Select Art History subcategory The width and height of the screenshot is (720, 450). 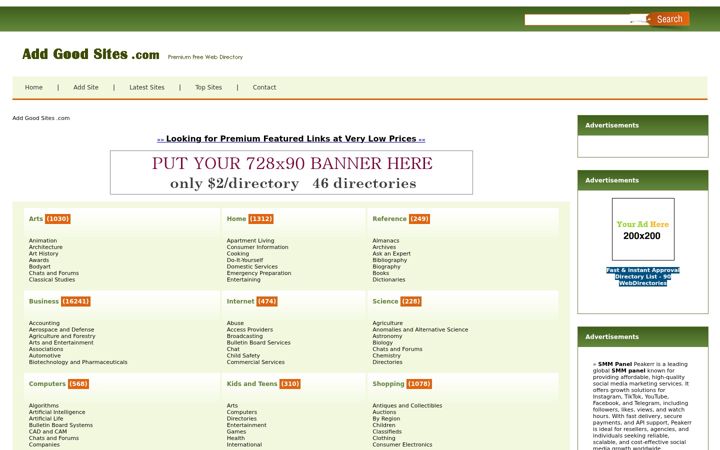click(44, 253)
